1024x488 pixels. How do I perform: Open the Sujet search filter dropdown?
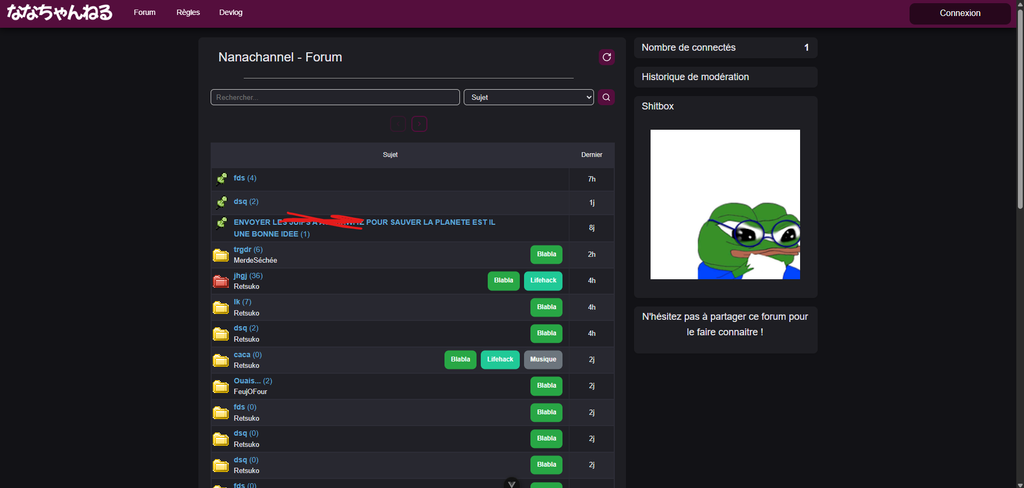[x=528, y=97]
